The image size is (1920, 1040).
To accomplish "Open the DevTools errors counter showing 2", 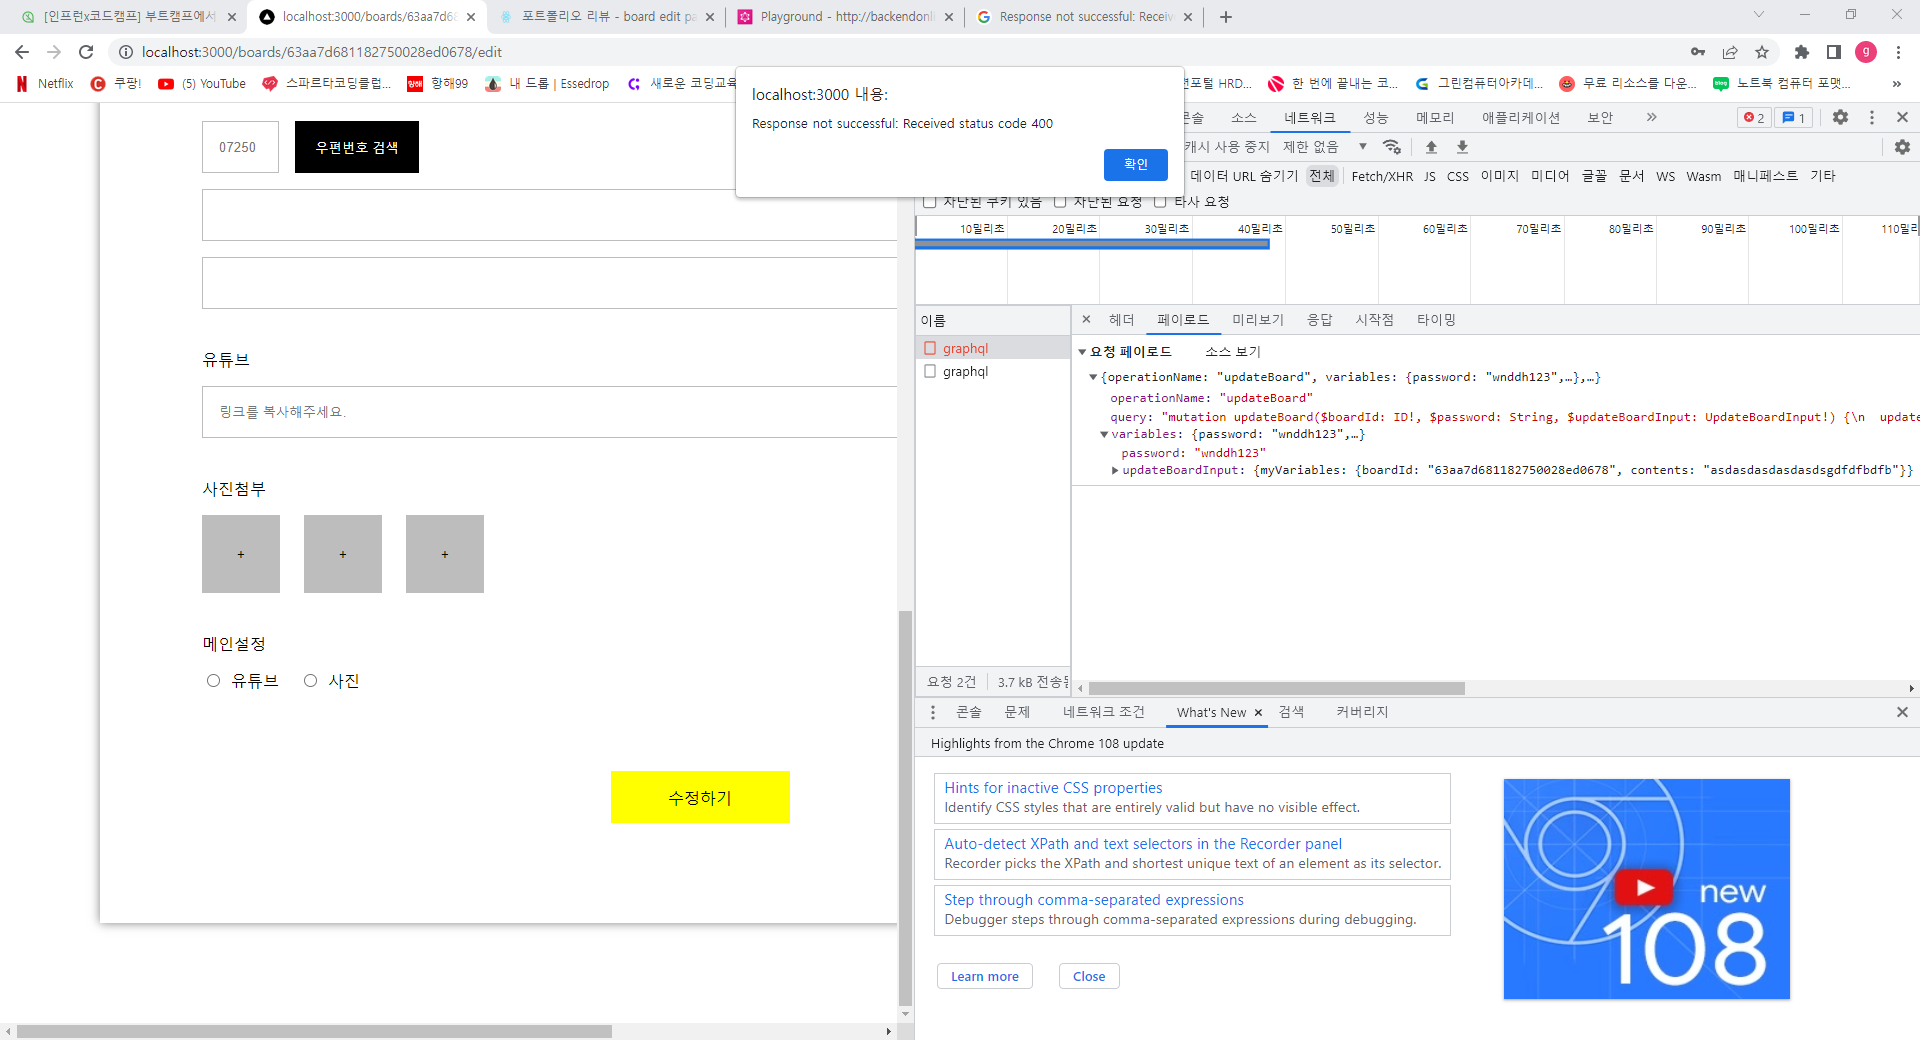I will coord(1754,117).
